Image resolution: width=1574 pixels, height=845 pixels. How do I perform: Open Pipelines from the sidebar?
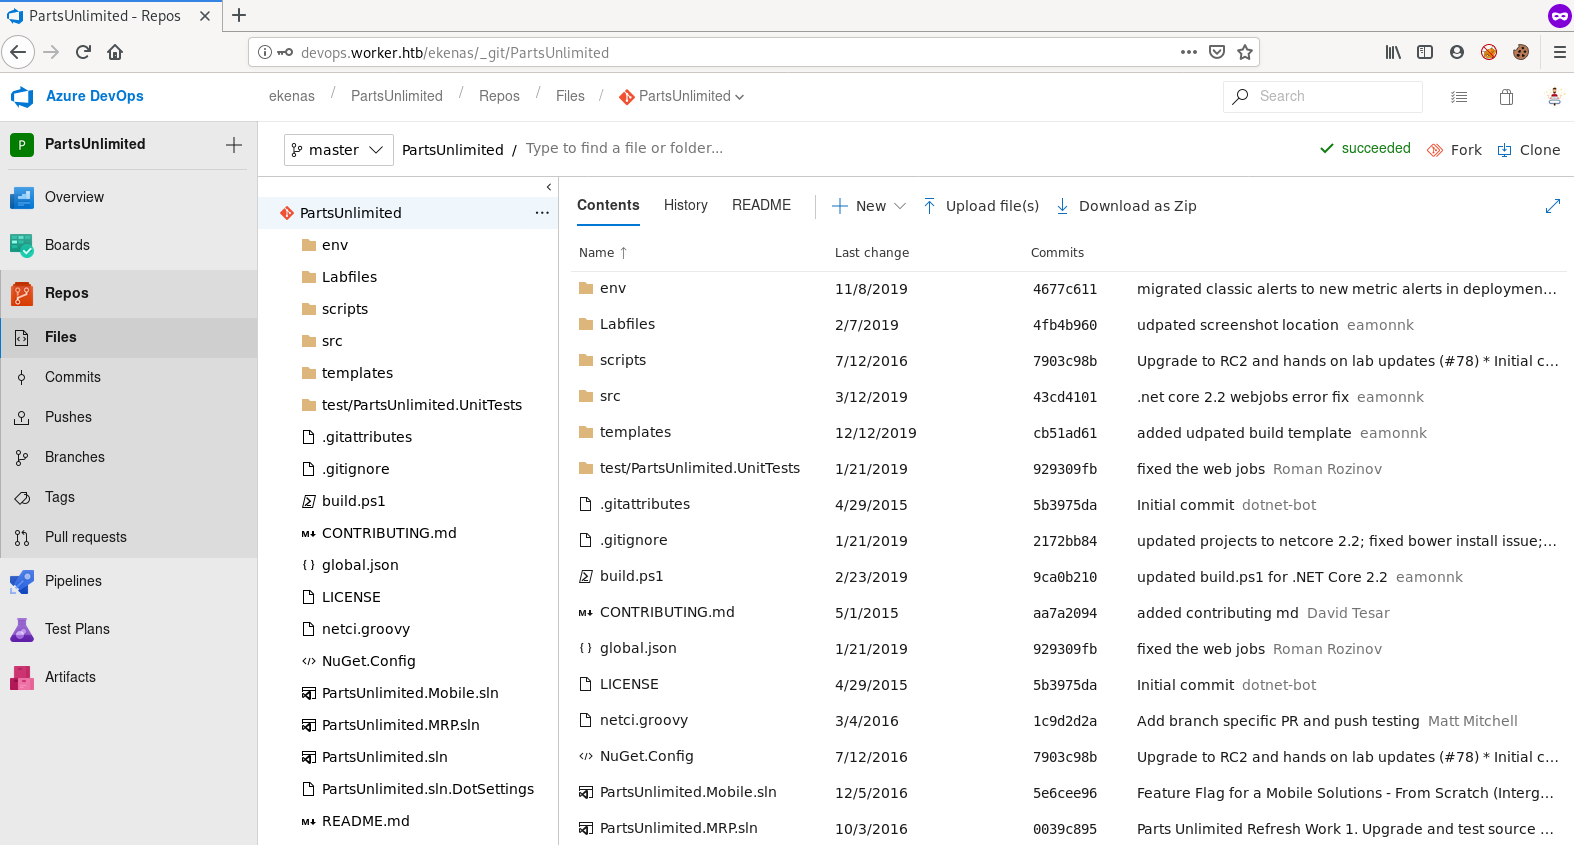(73, 581)
